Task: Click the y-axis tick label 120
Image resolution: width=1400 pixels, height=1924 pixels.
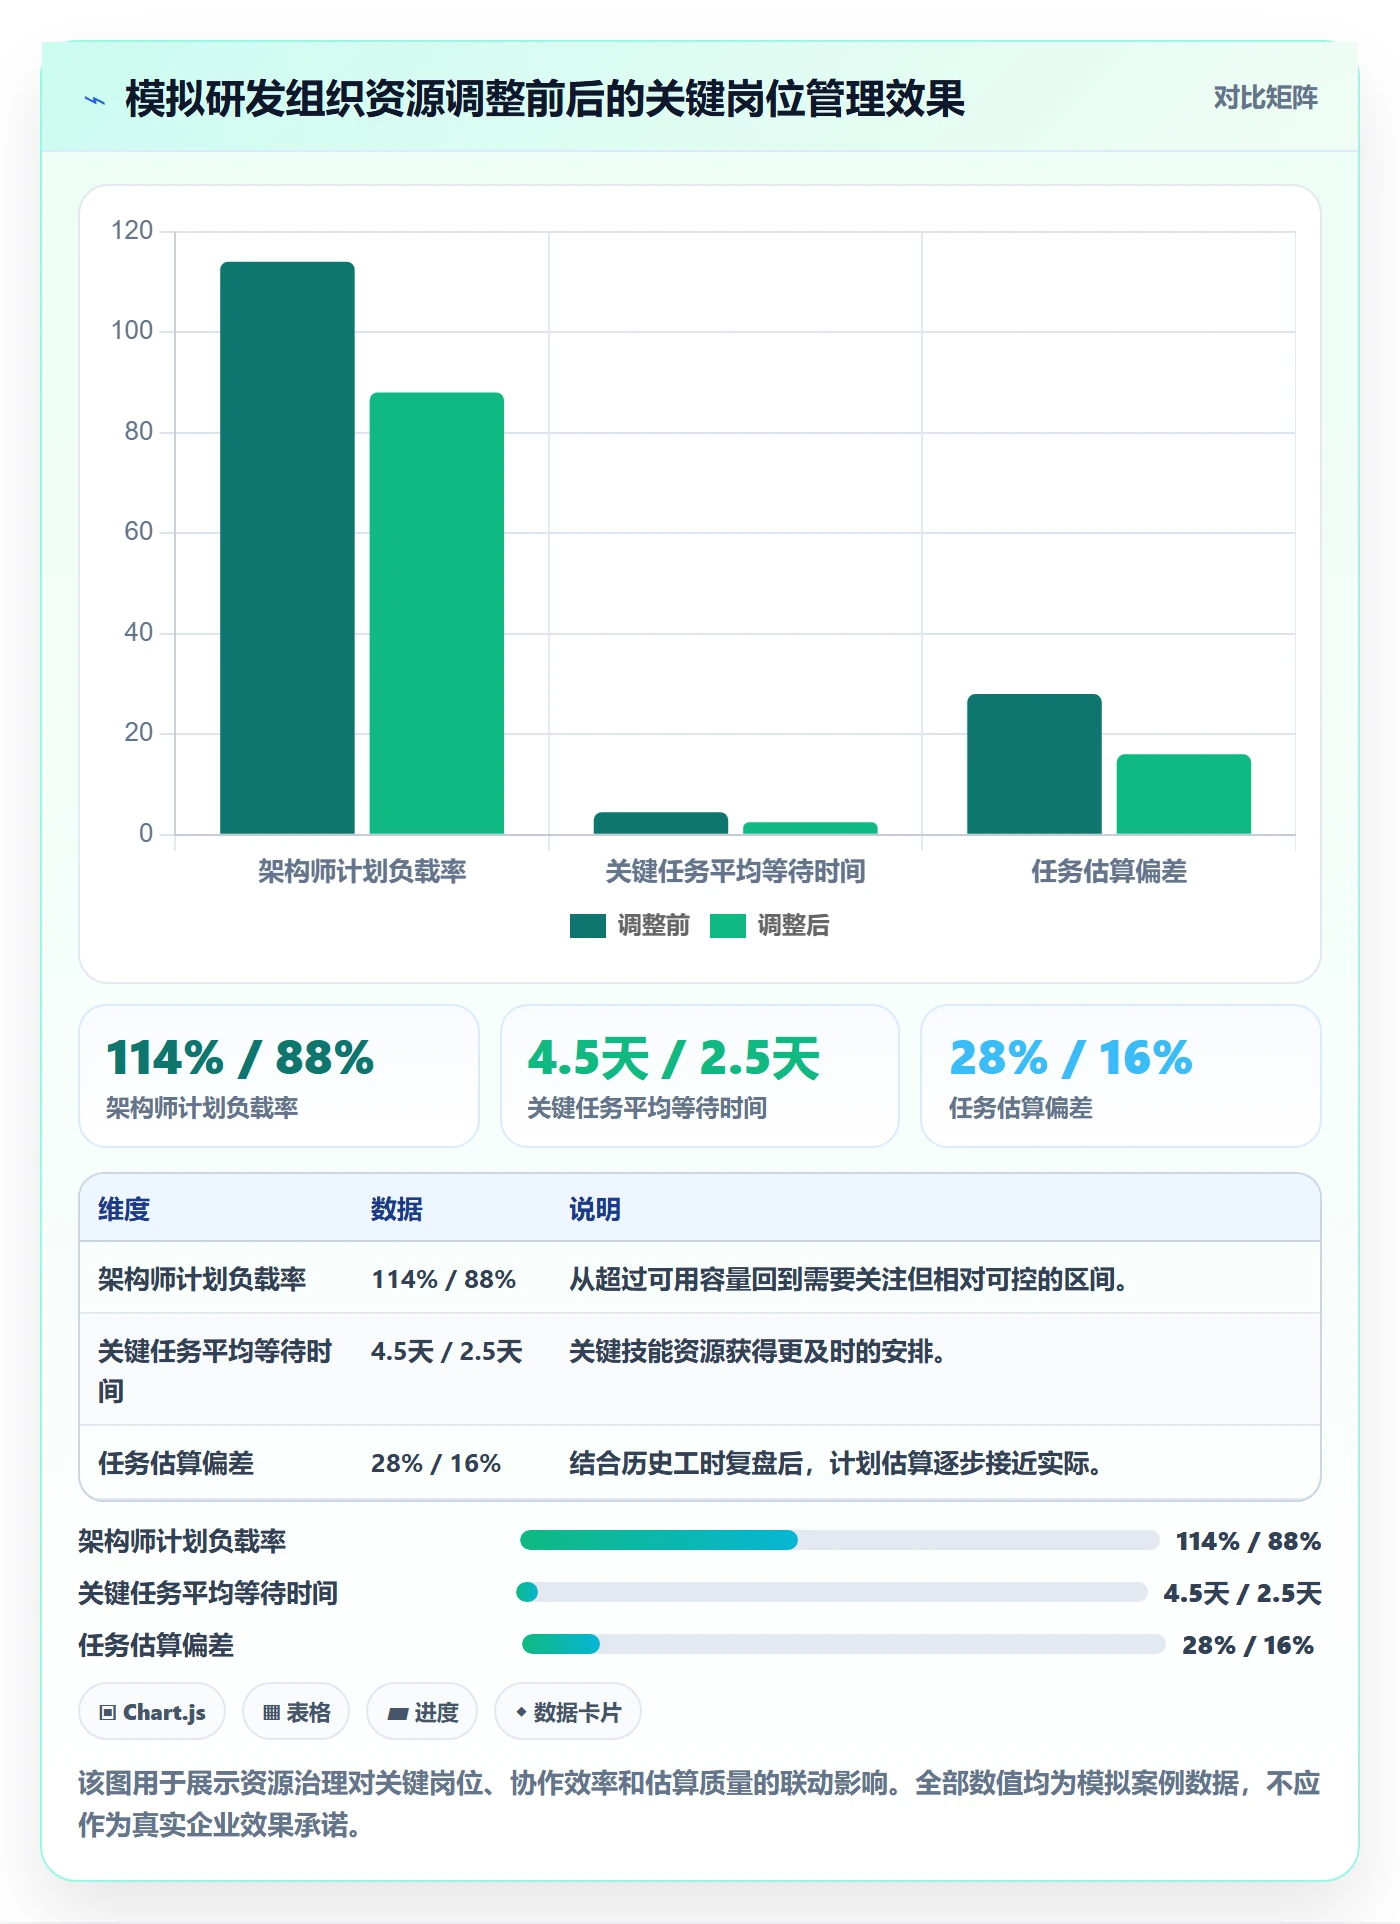Action: (132, 231)
